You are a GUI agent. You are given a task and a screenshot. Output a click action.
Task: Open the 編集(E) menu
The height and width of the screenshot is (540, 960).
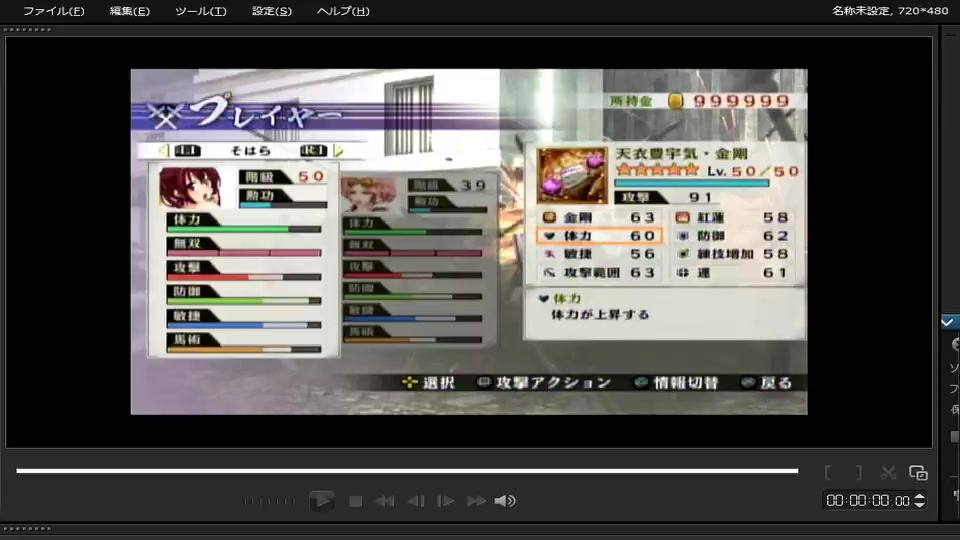[129, 11]
